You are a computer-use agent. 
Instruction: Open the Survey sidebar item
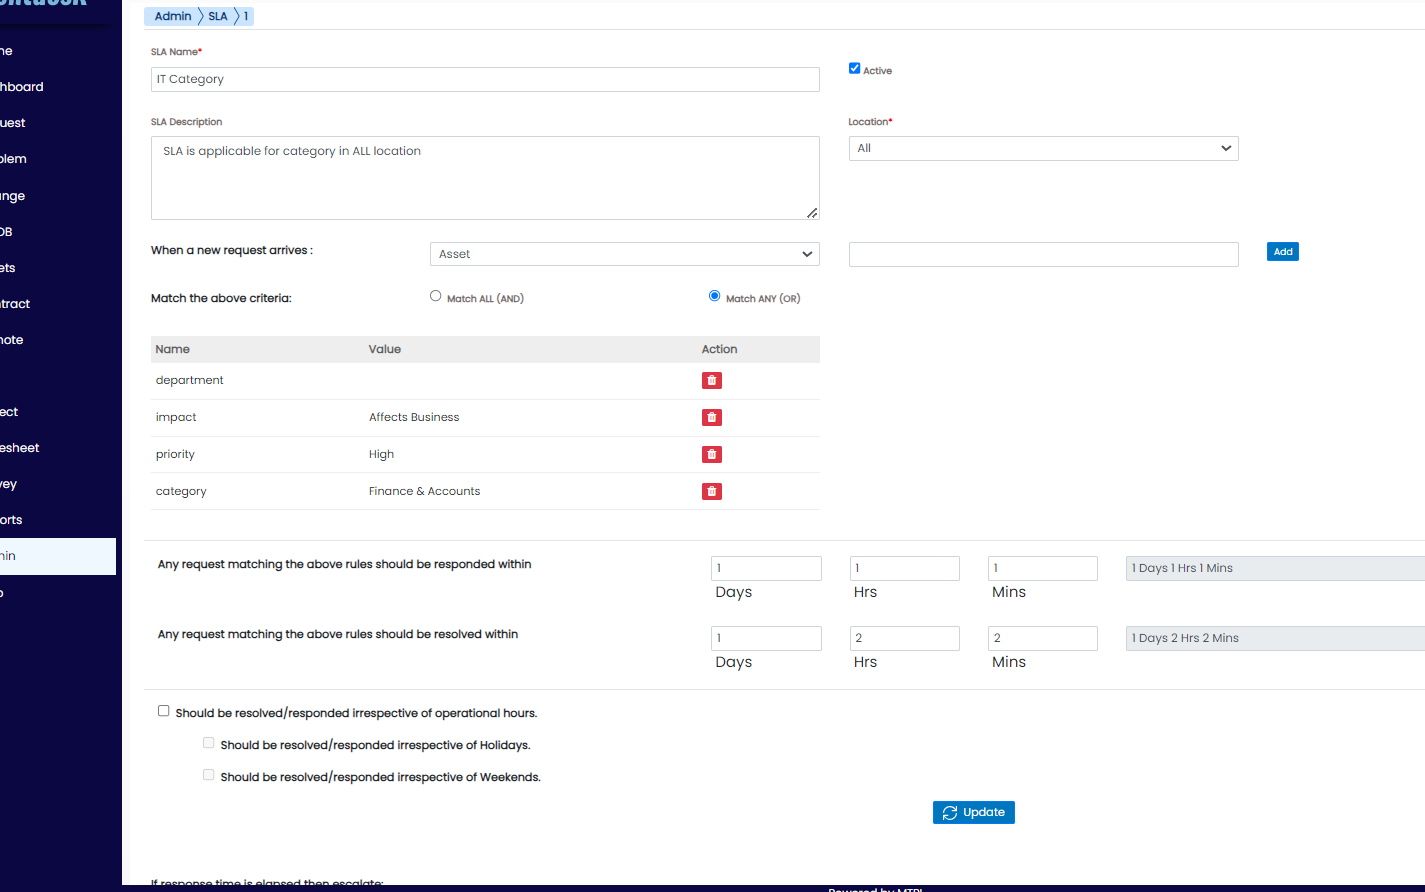click(58, 484)
